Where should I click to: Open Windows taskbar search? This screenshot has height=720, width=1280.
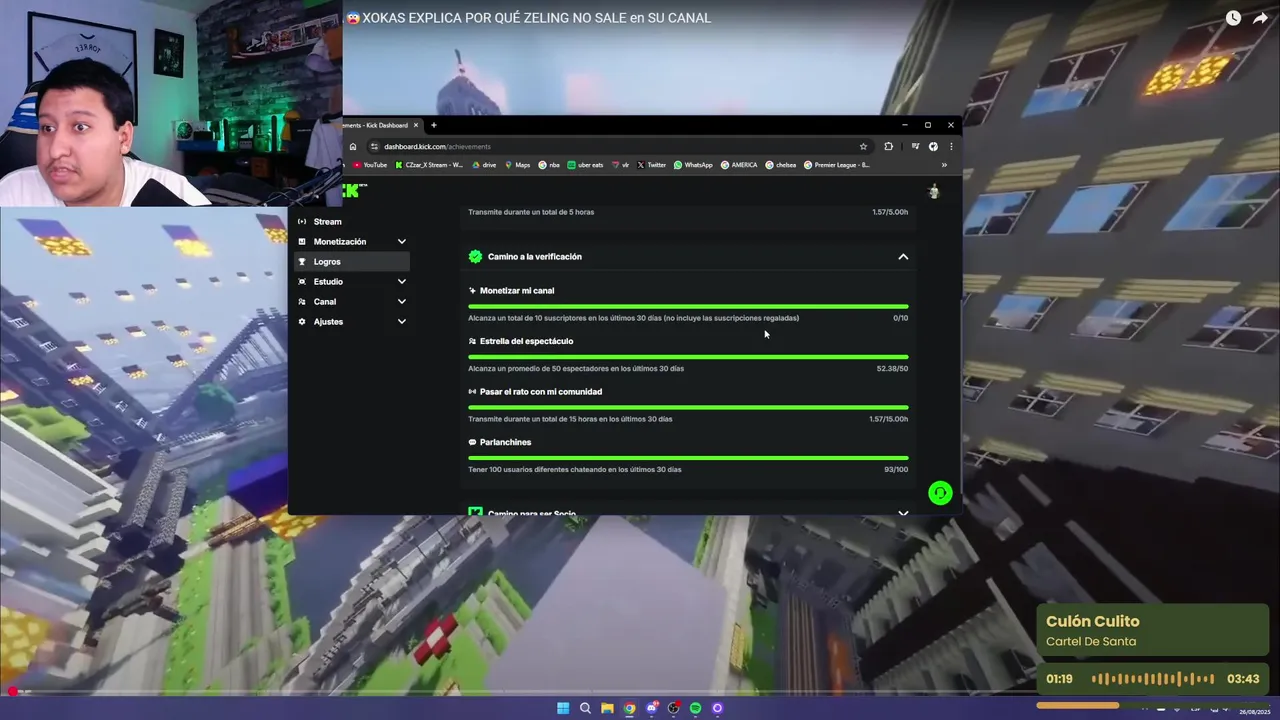[x=585, y=708]
